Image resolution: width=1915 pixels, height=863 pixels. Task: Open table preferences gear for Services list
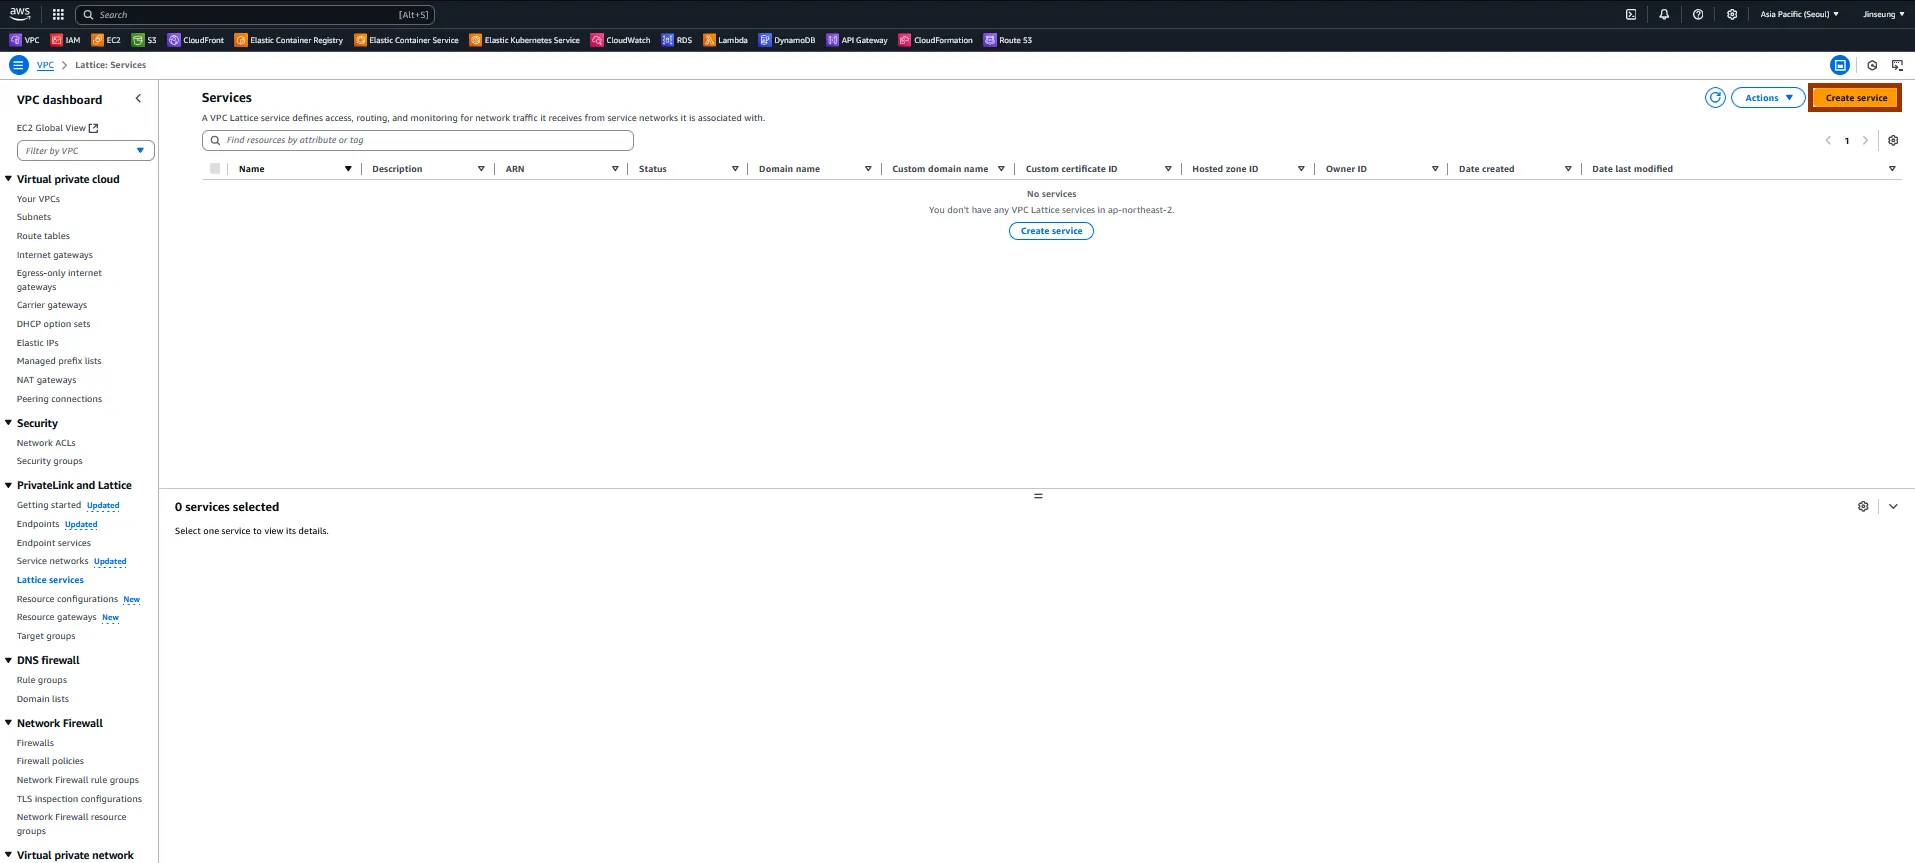pos(1893,141)
